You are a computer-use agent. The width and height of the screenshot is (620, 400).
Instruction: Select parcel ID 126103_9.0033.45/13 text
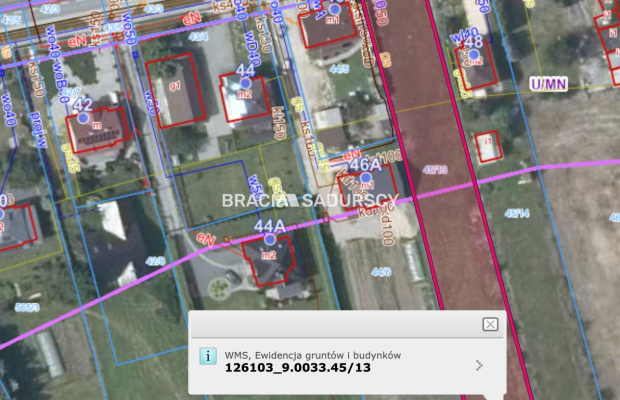pos(298,368)
